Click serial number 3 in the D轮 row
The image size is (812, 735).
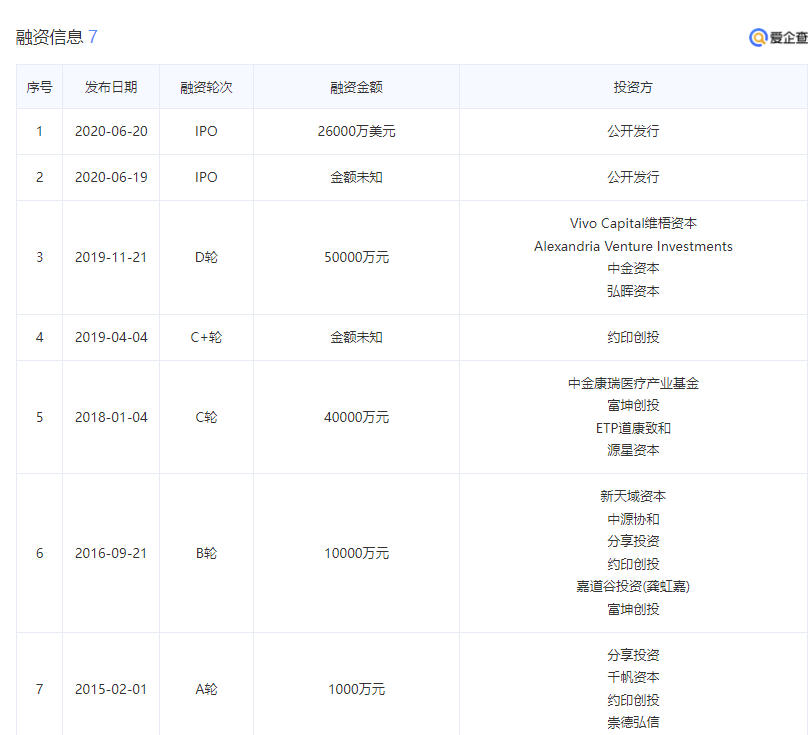39,257
